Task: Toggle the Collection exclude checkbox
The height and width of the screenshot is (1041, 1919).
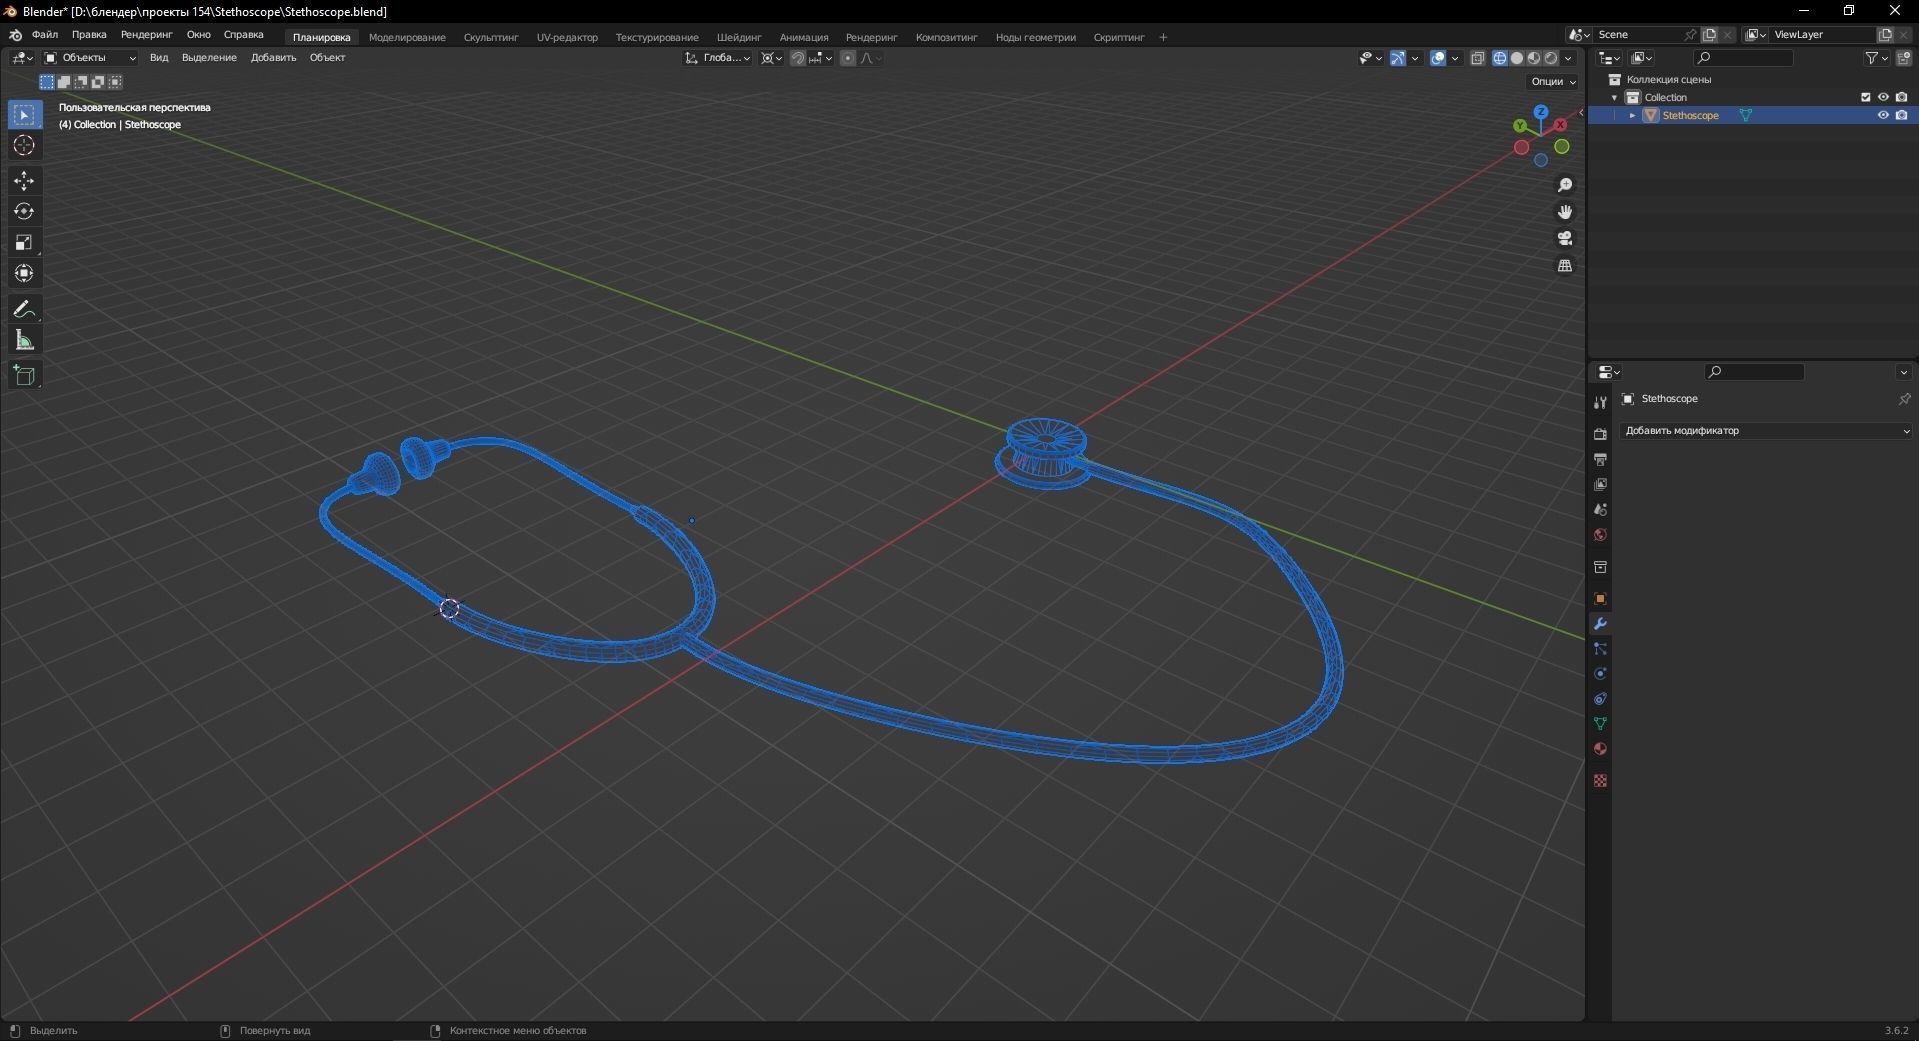Action: (x=1865, y=97)
